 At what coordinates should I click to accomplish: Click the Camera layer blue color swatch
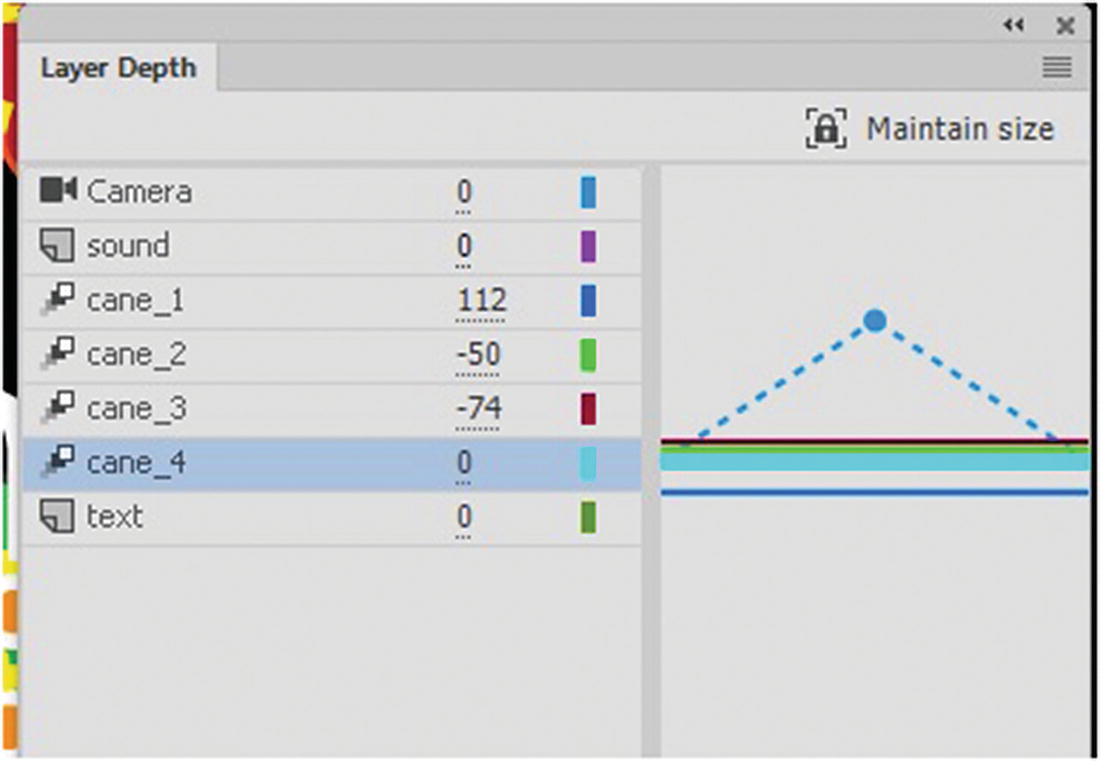[588, 192]
